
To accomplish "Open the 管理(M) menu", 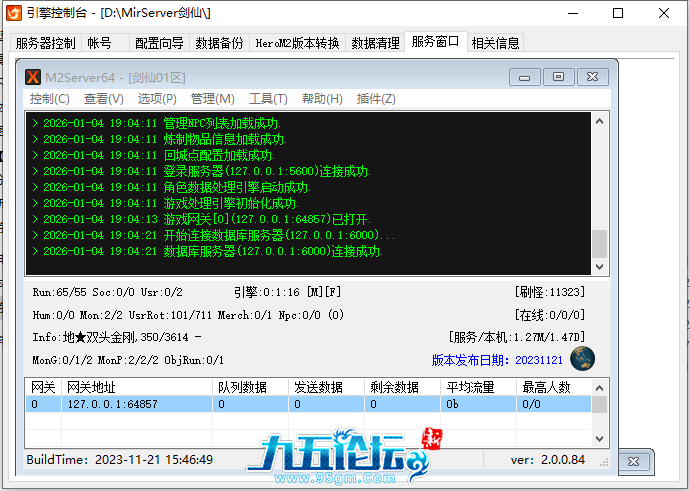I will point(212,99).
